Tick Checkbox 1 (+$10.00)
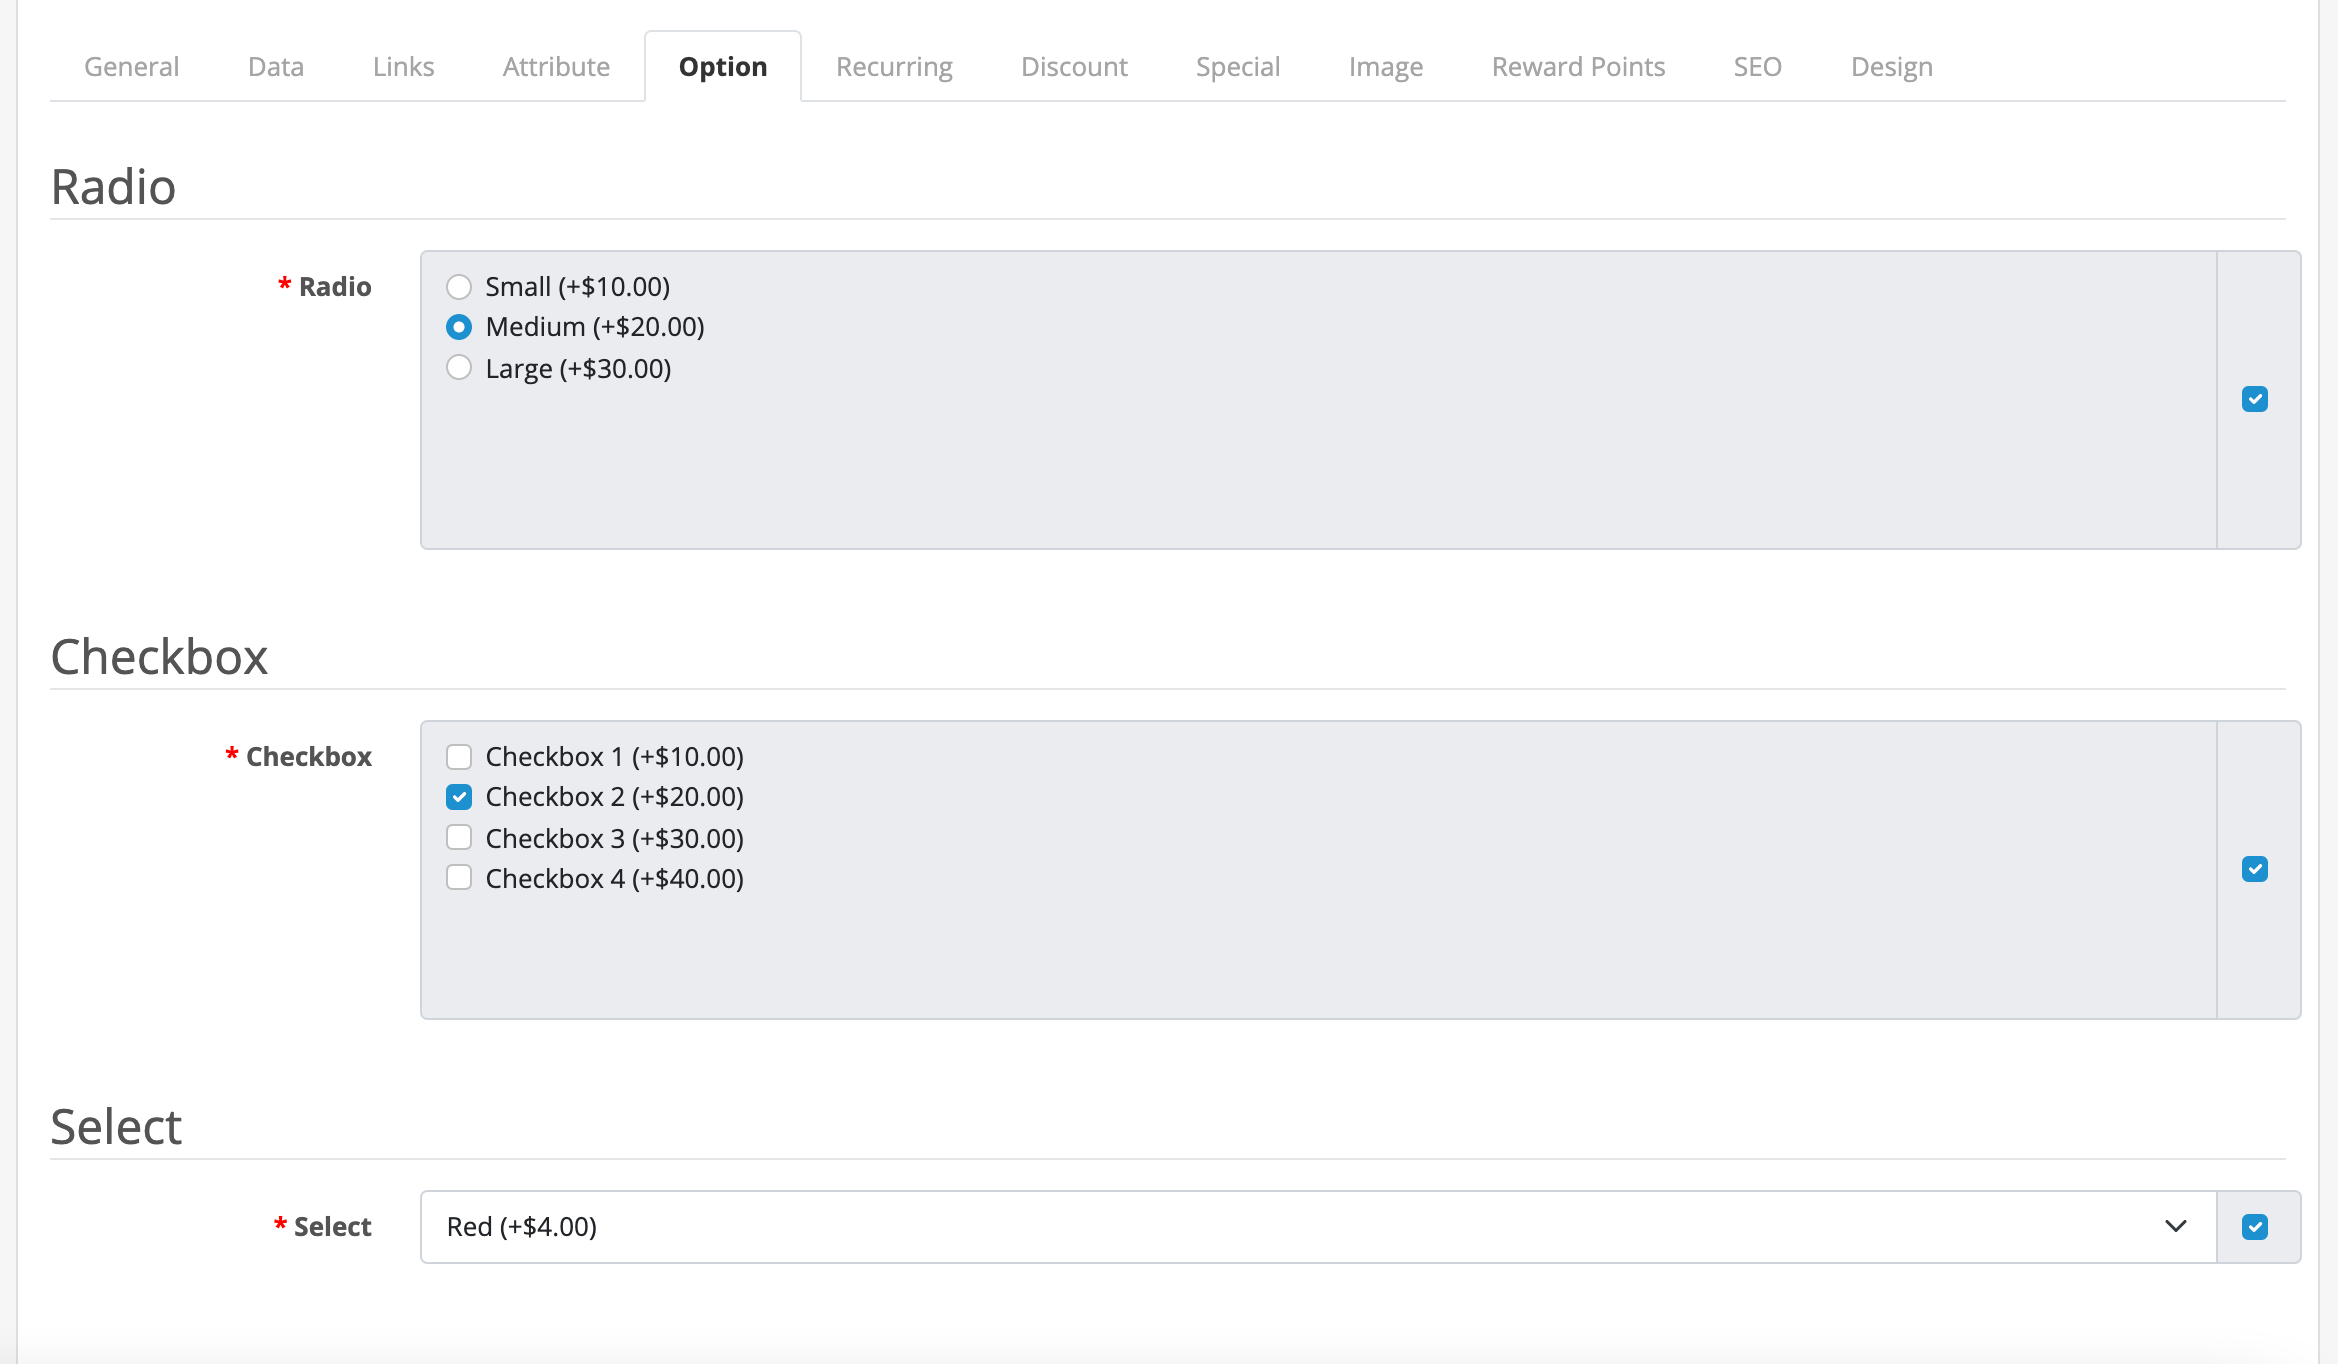2338x1364 pixels. click(x=459, y=756)
